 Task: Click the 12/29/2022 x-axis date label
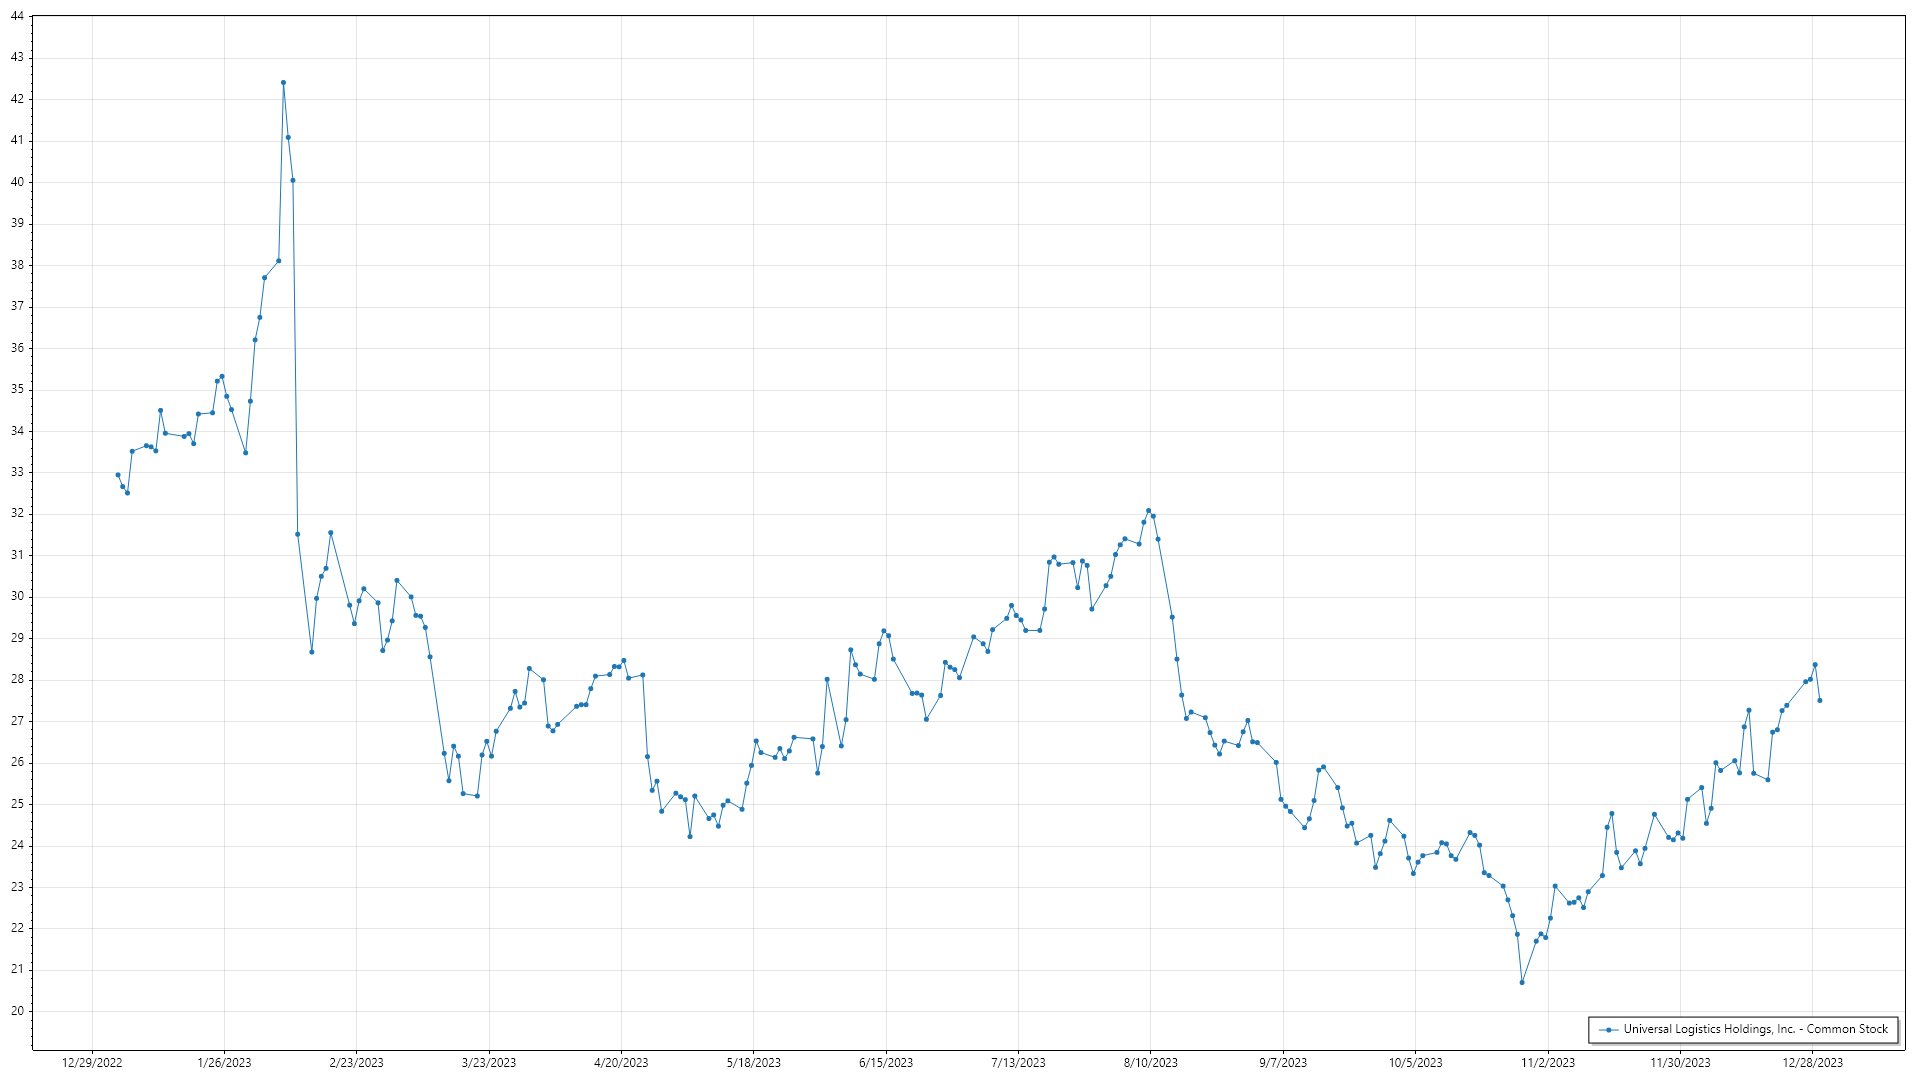click(x=92, y=1063)
